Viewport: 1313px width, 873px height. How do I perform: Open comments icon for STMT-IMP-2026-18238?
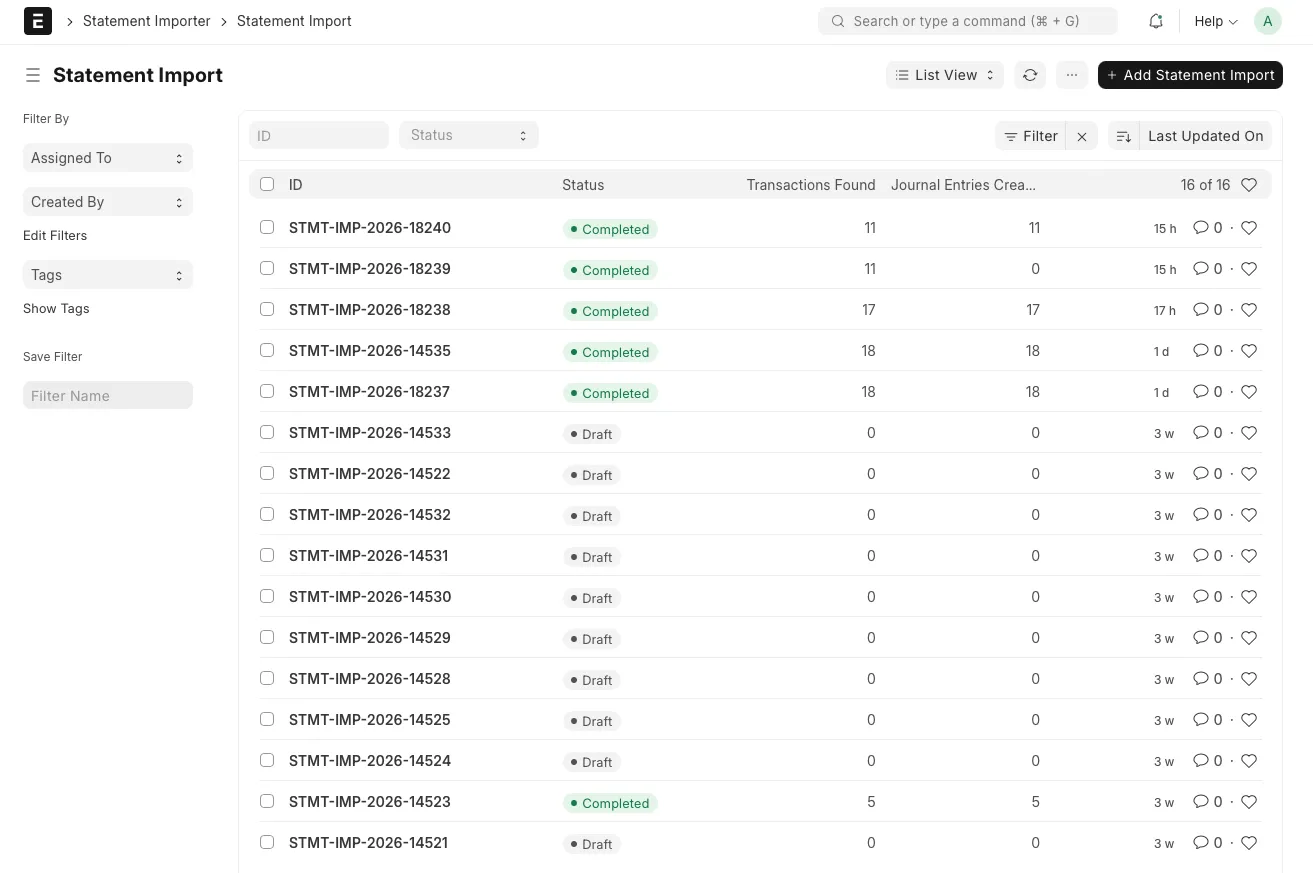pyautogui.click(x=1201, y=310)
